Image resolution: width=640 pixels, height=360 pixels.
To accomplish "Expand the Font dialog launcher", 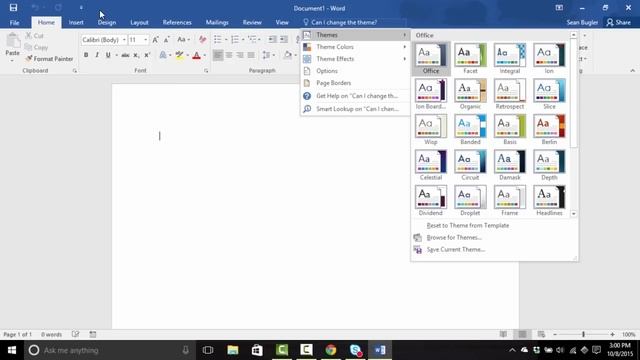I will (x=206, y=71).
